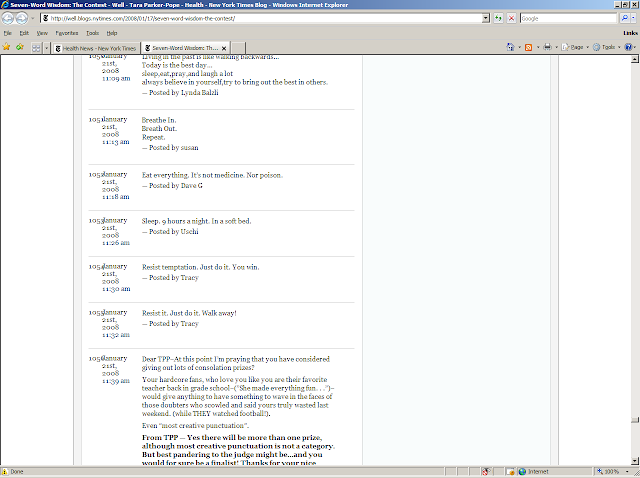This screenshot has width=640, height=478.
Task: Open the recent pages dropdown beside Forward
Action: [x=33, y=18]
